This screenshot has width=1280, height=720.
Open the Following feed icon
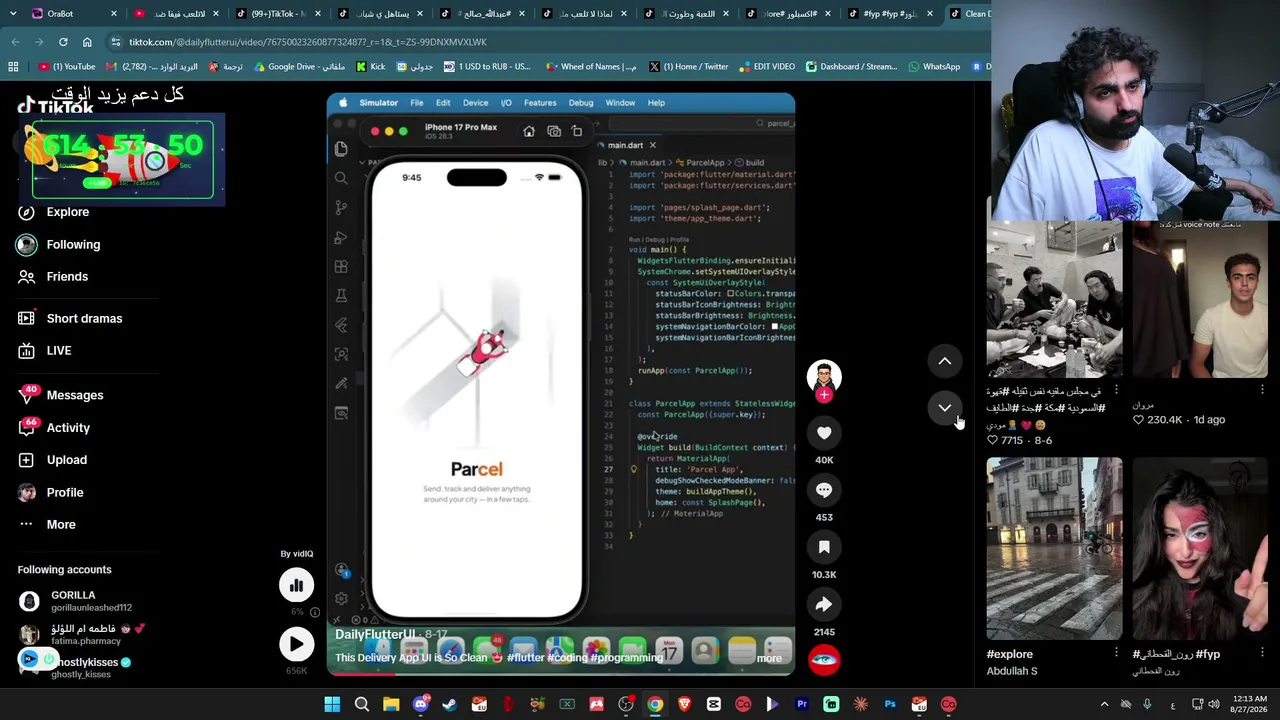(27, 244)
